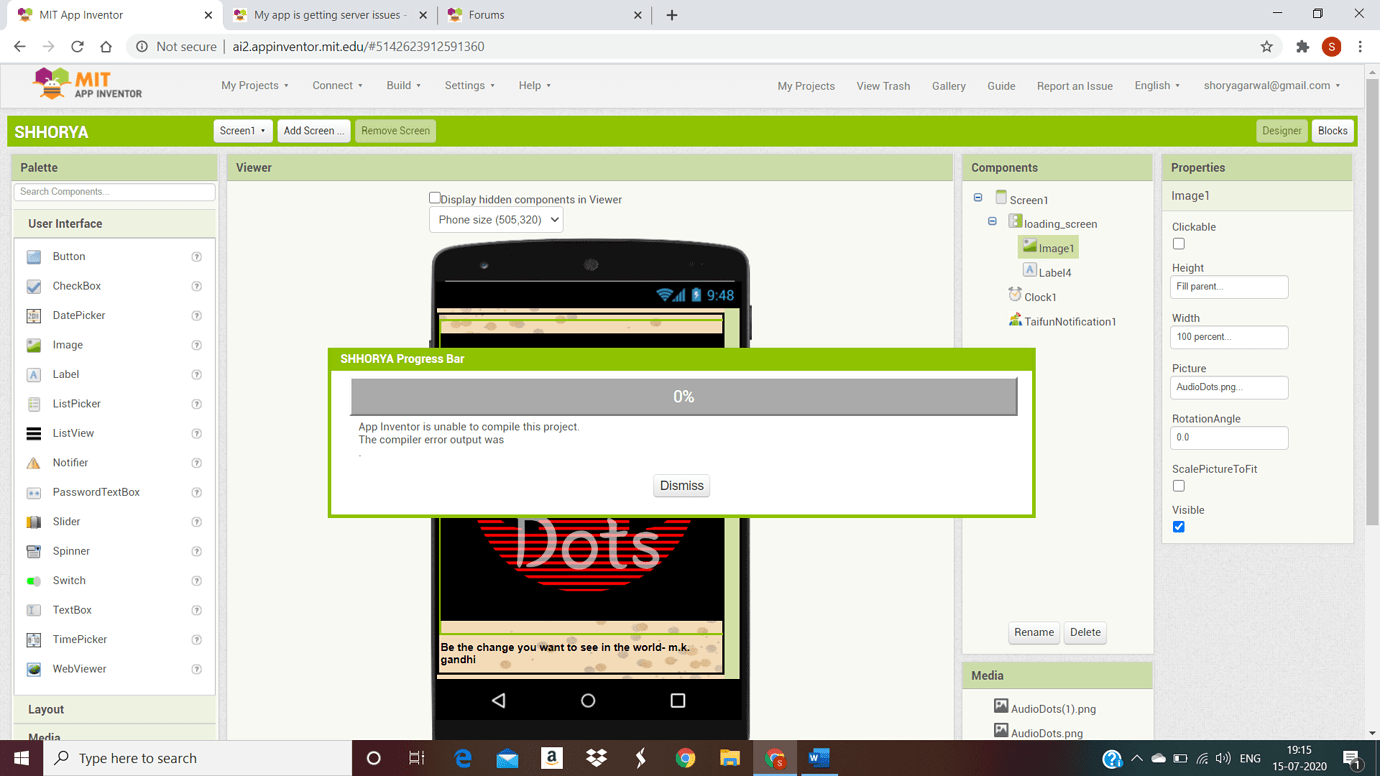The image size is (1380, 776).
Task: Select Clock1 in the Components tree
Action: point(1040,296)
